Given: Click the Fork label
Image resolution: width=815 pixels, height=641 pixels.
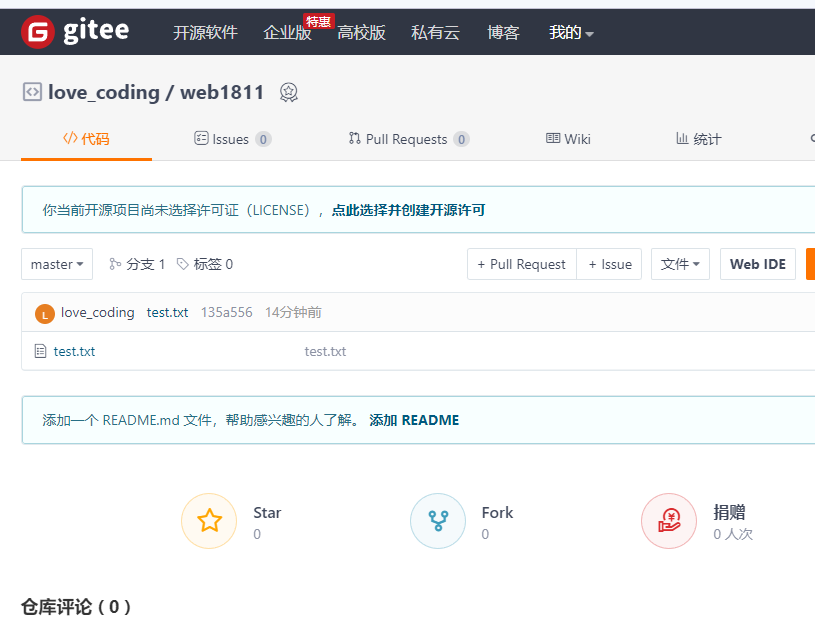Looking at the screenshot, I should tap(497, 513).
